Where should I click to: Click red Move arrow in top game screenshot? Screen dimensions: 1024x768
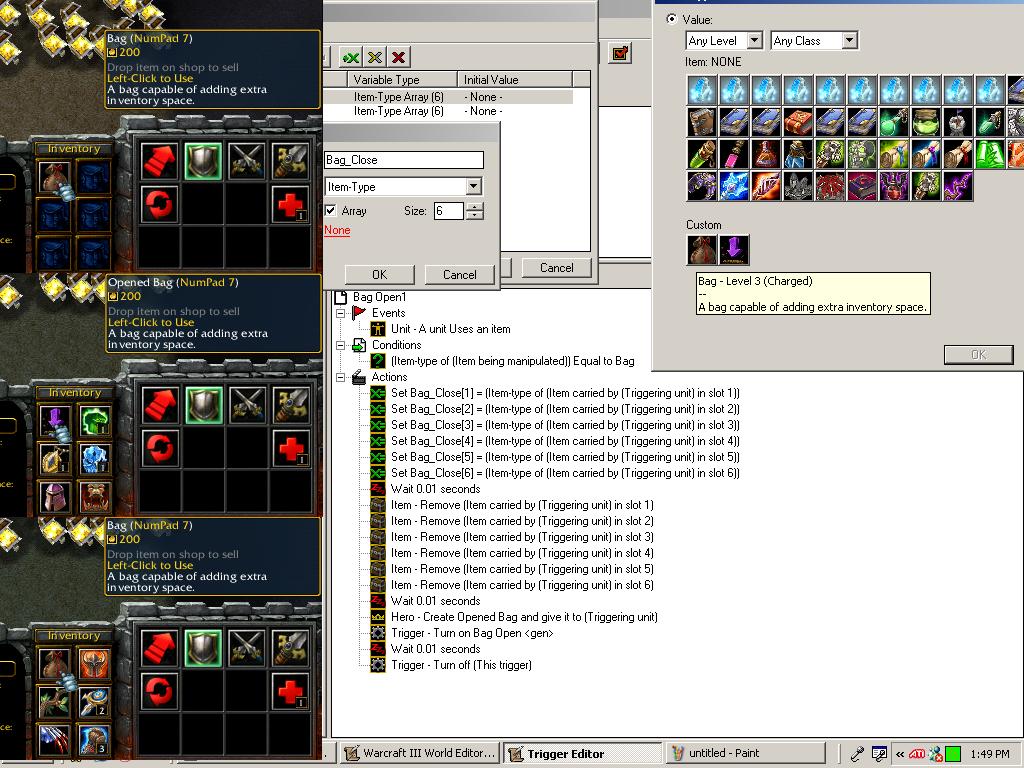point(159,161)
